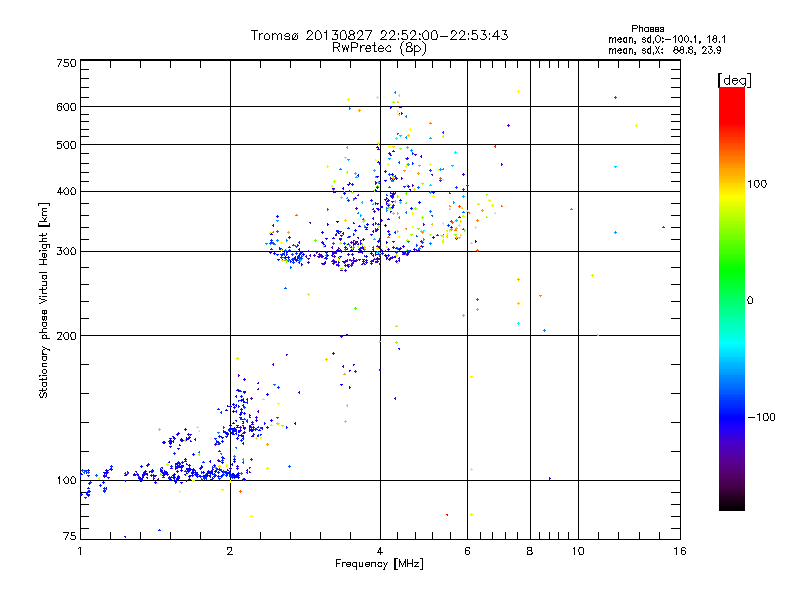
Task: Click x-axis tick label '1'
Action: pos(80,551)
